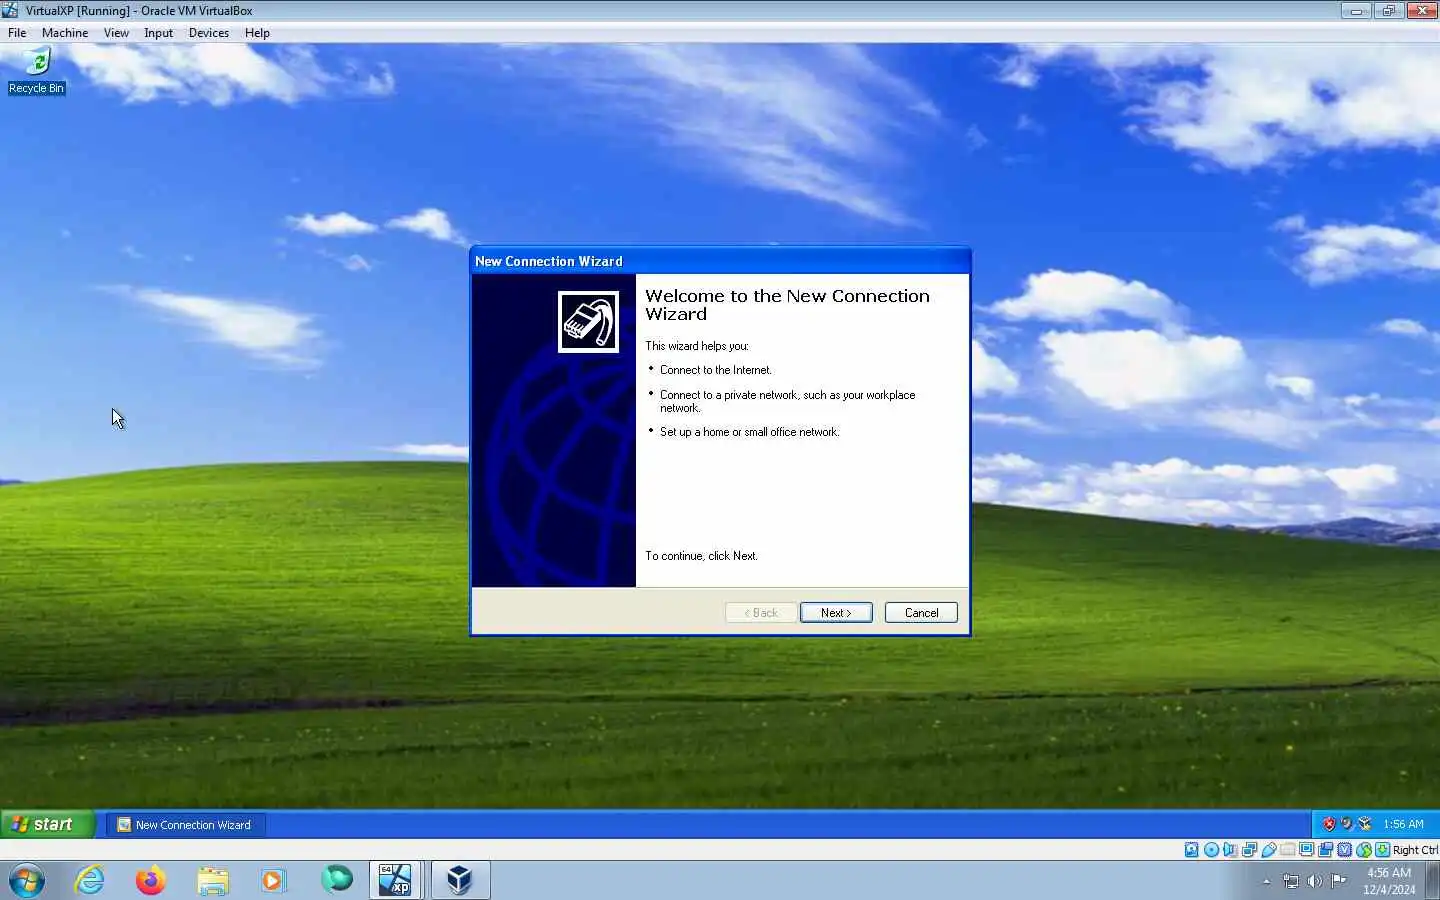Click VirtualBox shared folders indicator
Screen dimensions: 1440x900
[1288, 850]
